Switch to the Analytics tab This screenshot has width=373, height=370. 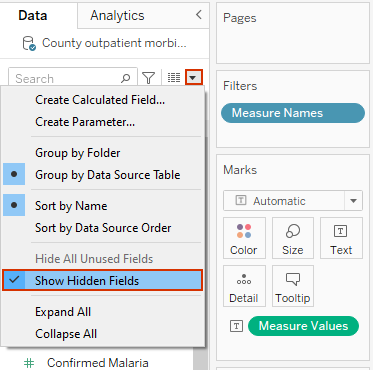(x=117, y=15)
